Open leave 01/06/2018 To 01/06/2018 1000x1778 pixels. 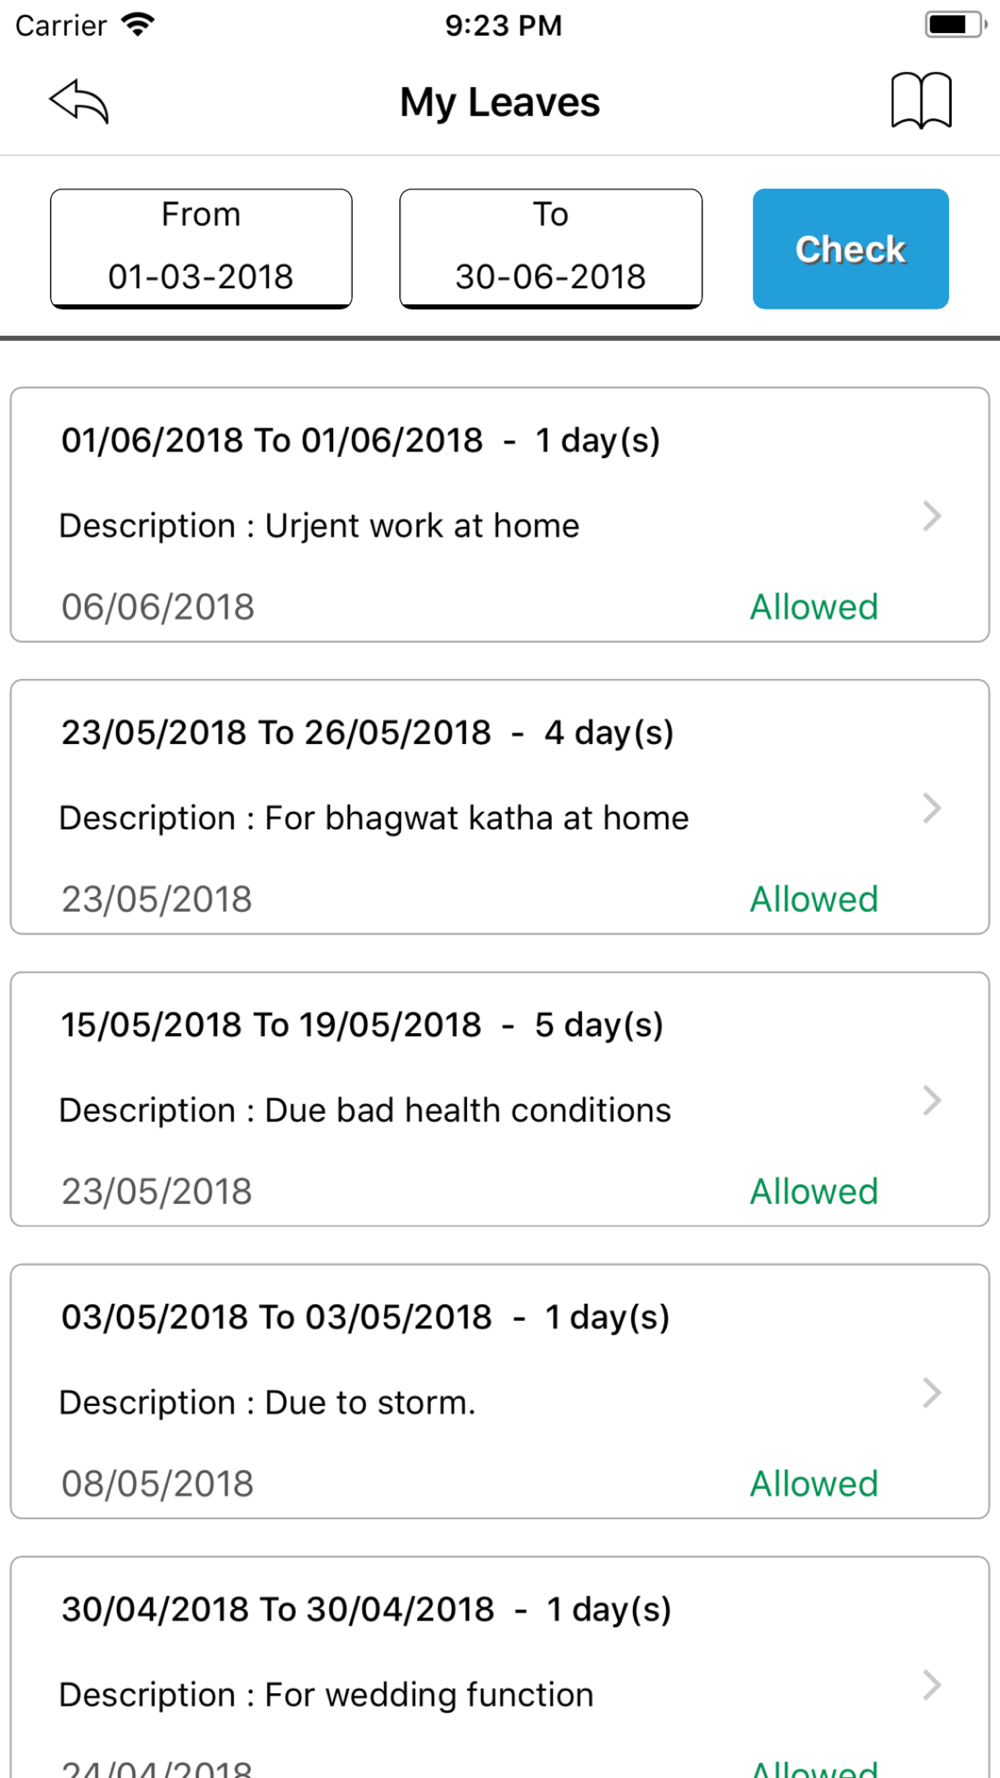tap(360, 441)
